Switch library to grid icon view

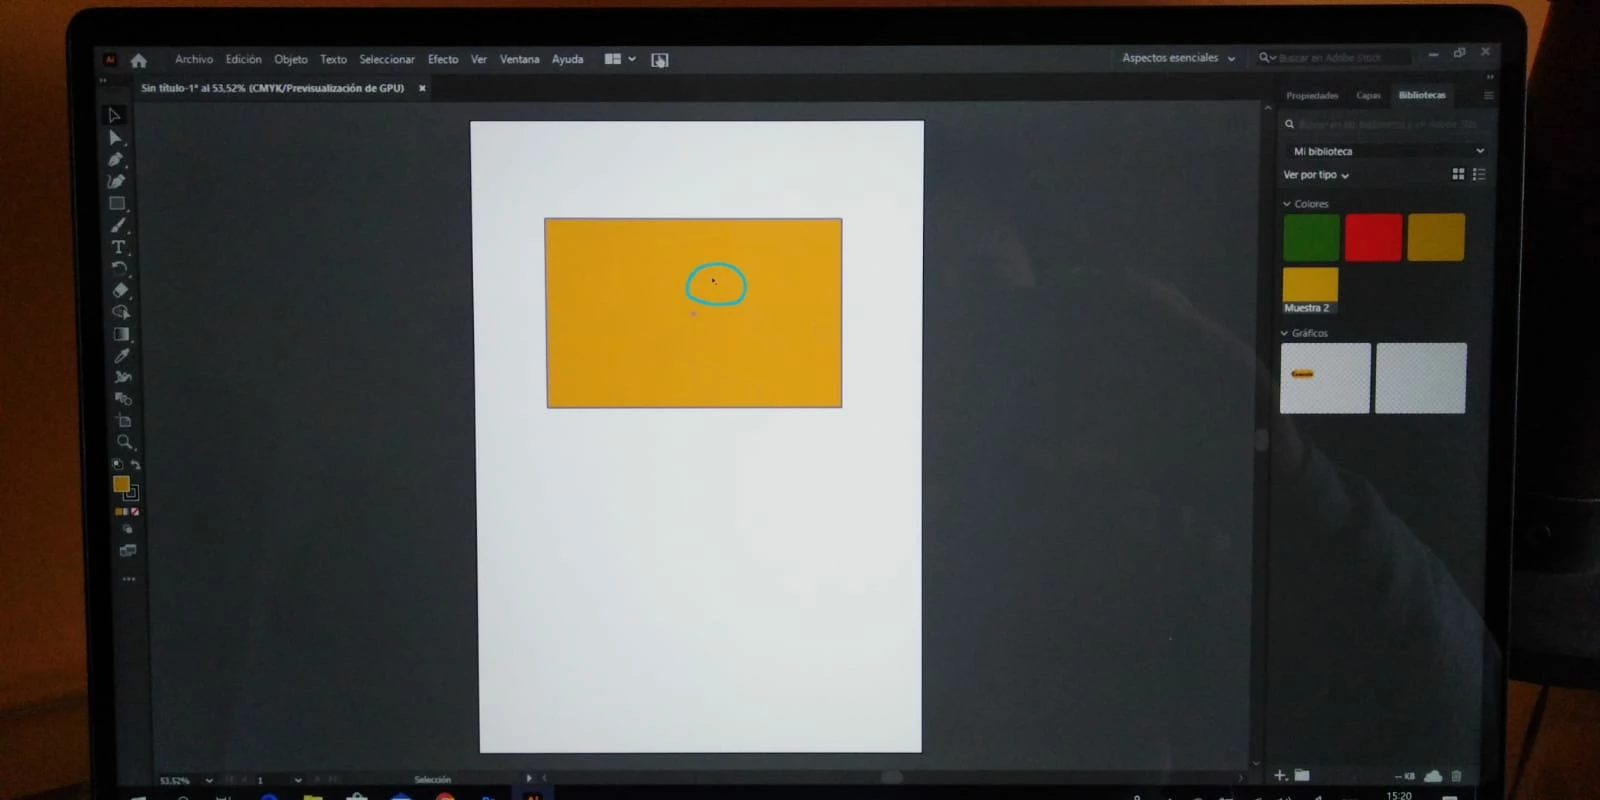pos(1458,174)
